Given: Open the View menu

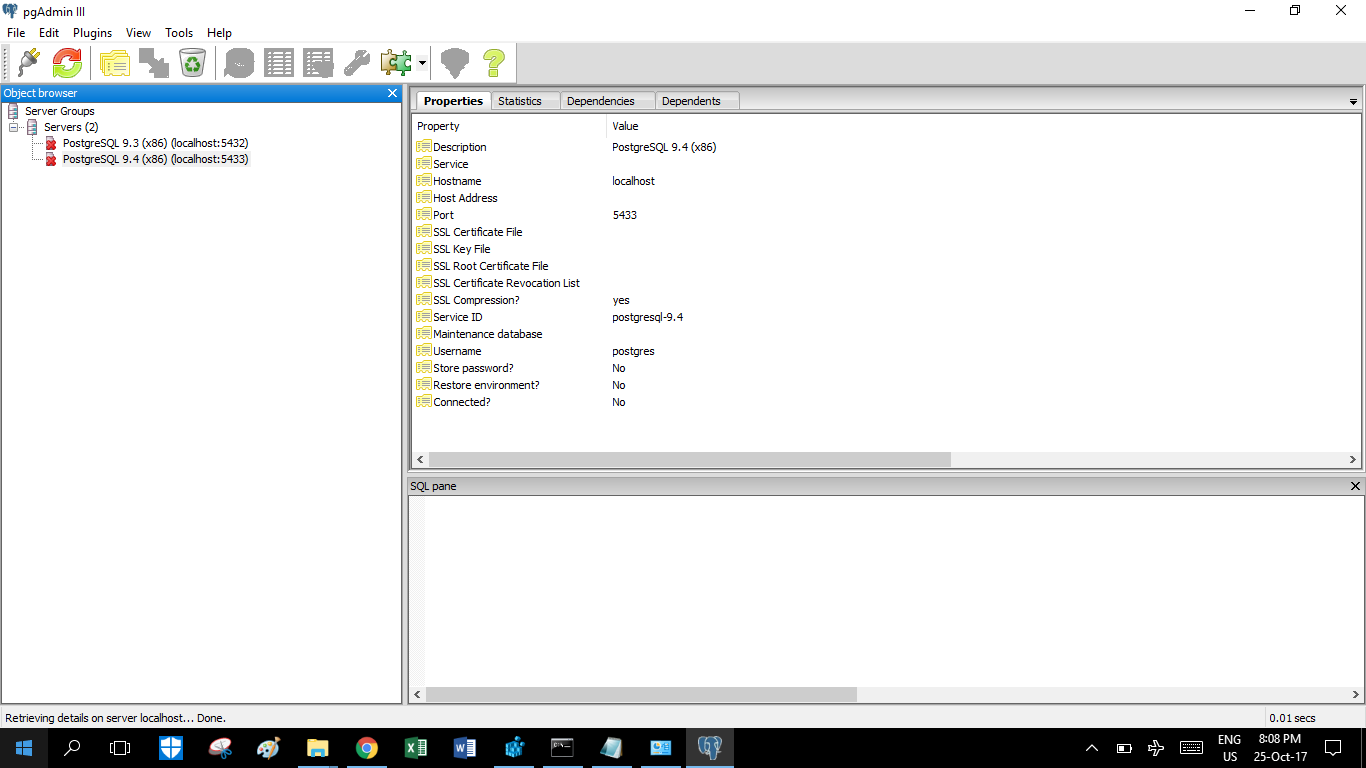Looking at the screenshot, I should point(138,33).
